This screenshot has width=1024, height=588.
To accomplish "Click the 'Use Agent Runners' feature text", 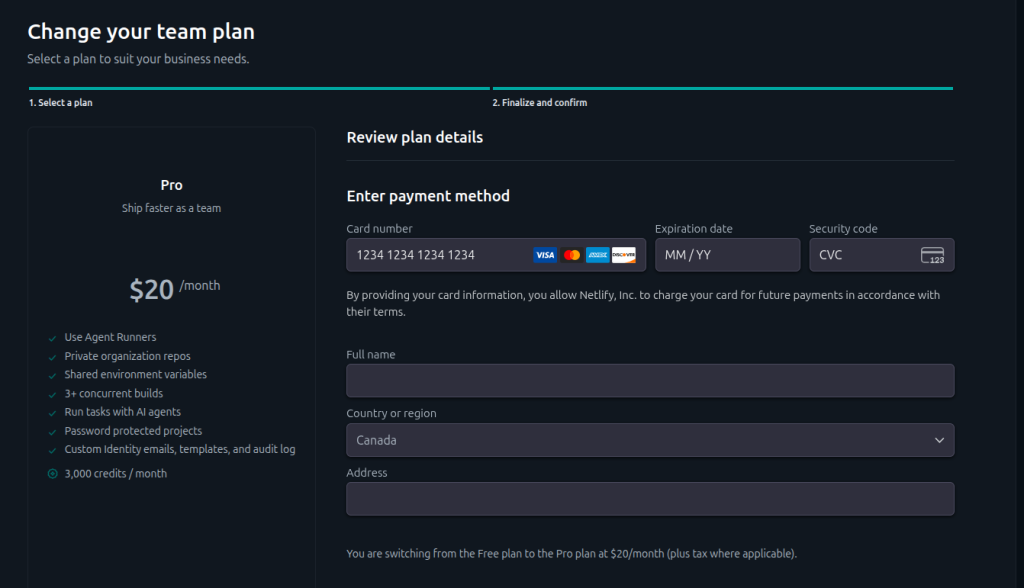I will (110, 337).
